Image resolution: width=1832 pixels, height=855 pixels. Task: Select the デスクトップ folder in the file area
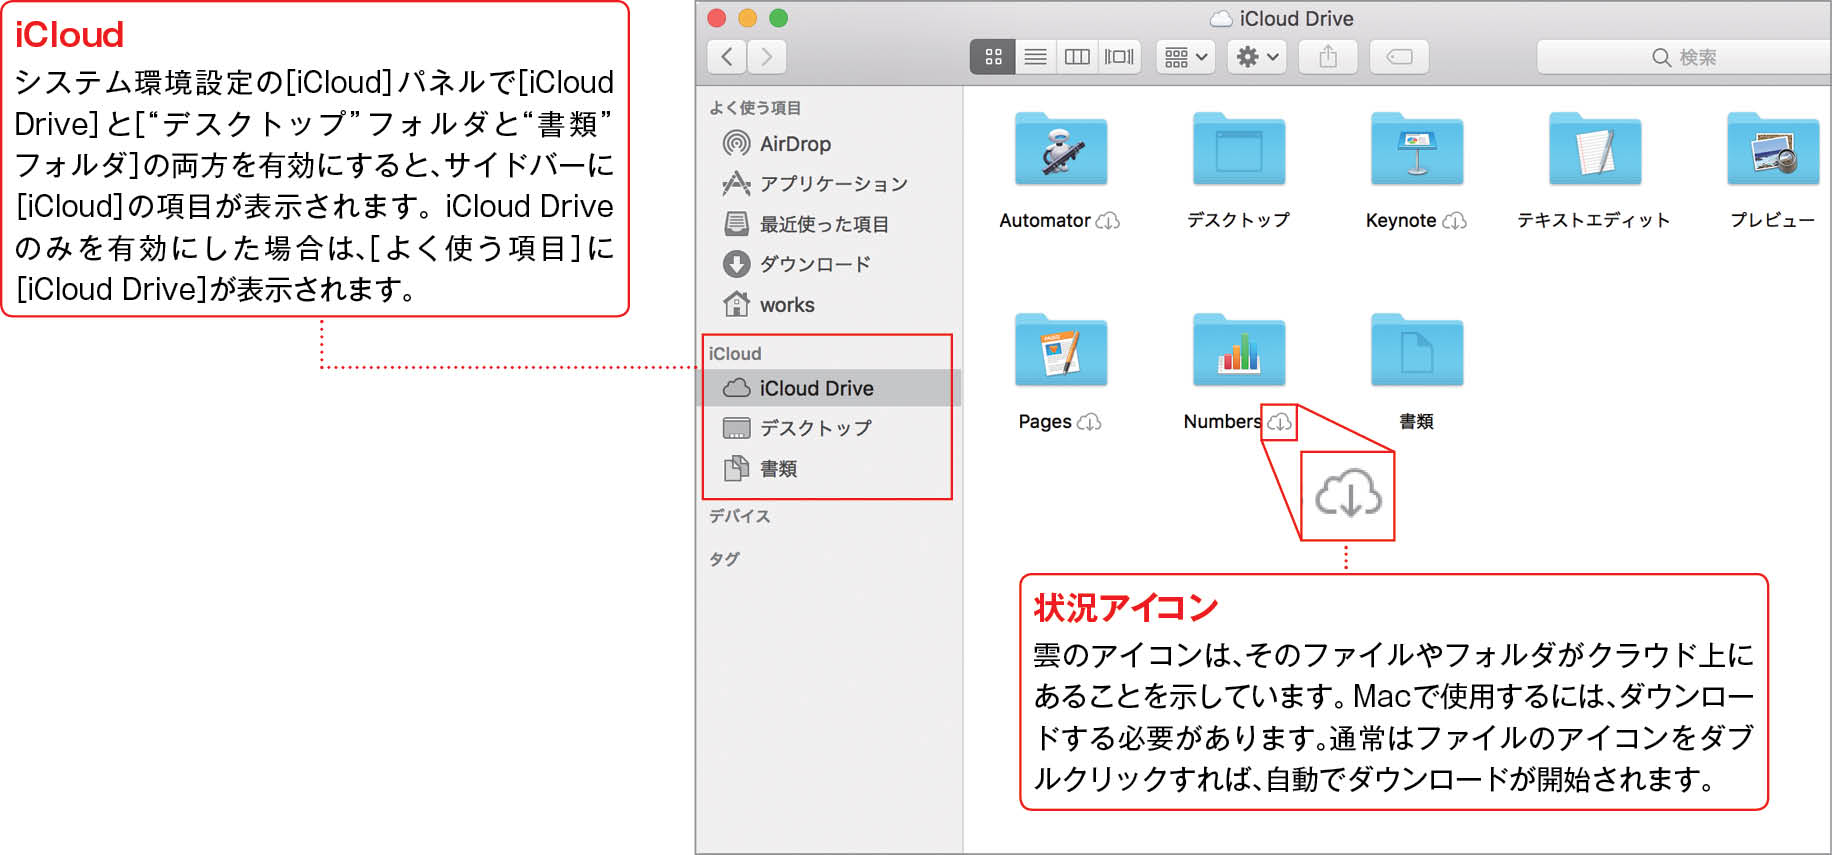[1239, 149]
